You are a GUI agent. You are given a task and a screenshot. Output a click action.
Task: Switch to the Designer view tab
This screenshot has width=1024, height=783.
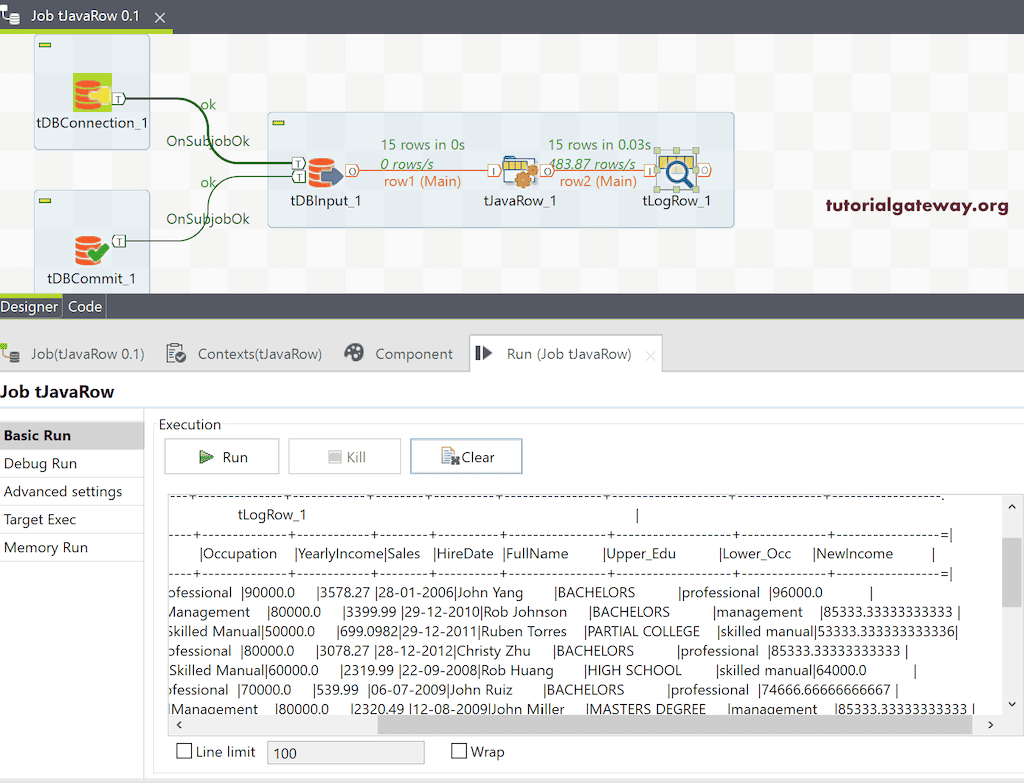point(29,307)
